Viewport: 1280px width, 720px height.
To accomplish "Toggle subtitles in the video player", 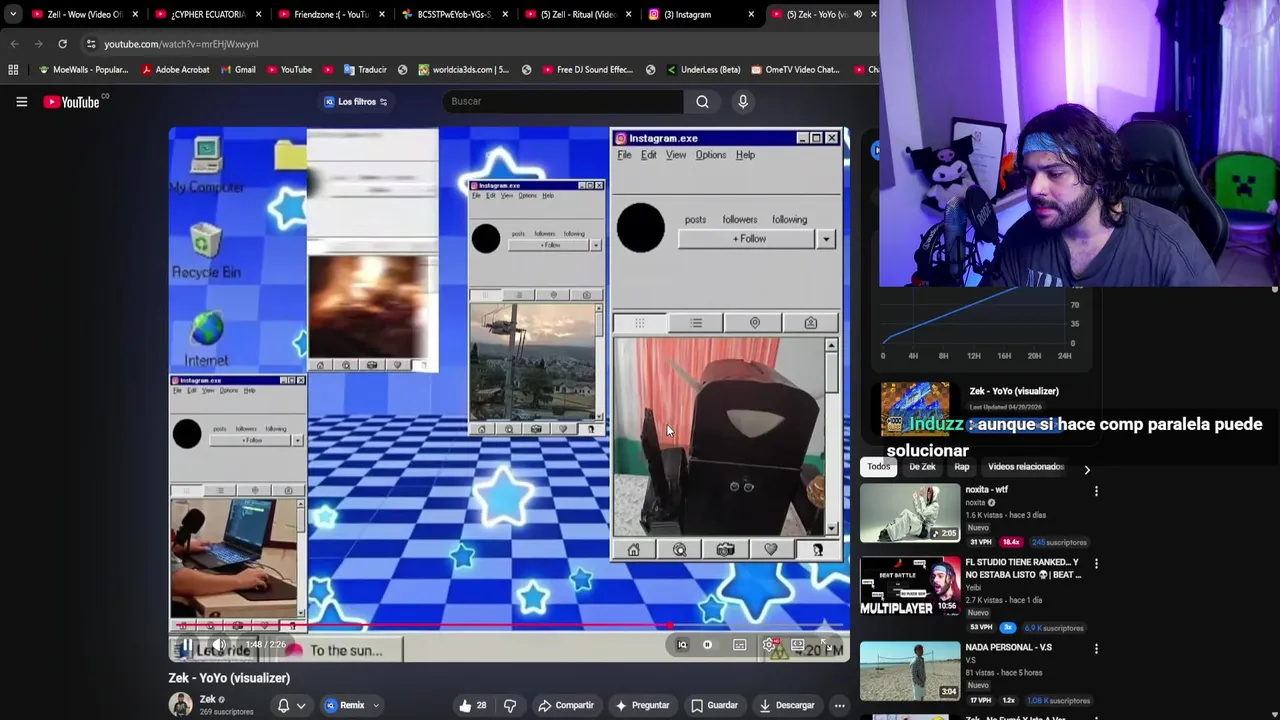I will pyautogui.click(x=740, y=645).
